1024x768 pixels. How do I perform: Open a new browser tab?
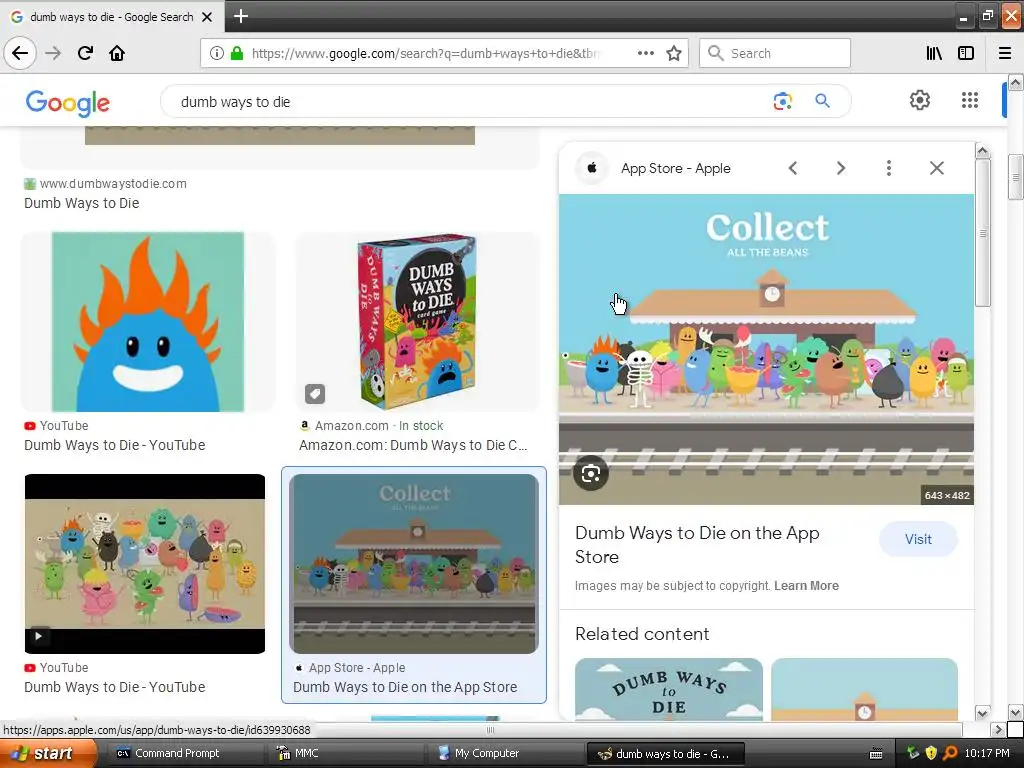tap(240, 16)
